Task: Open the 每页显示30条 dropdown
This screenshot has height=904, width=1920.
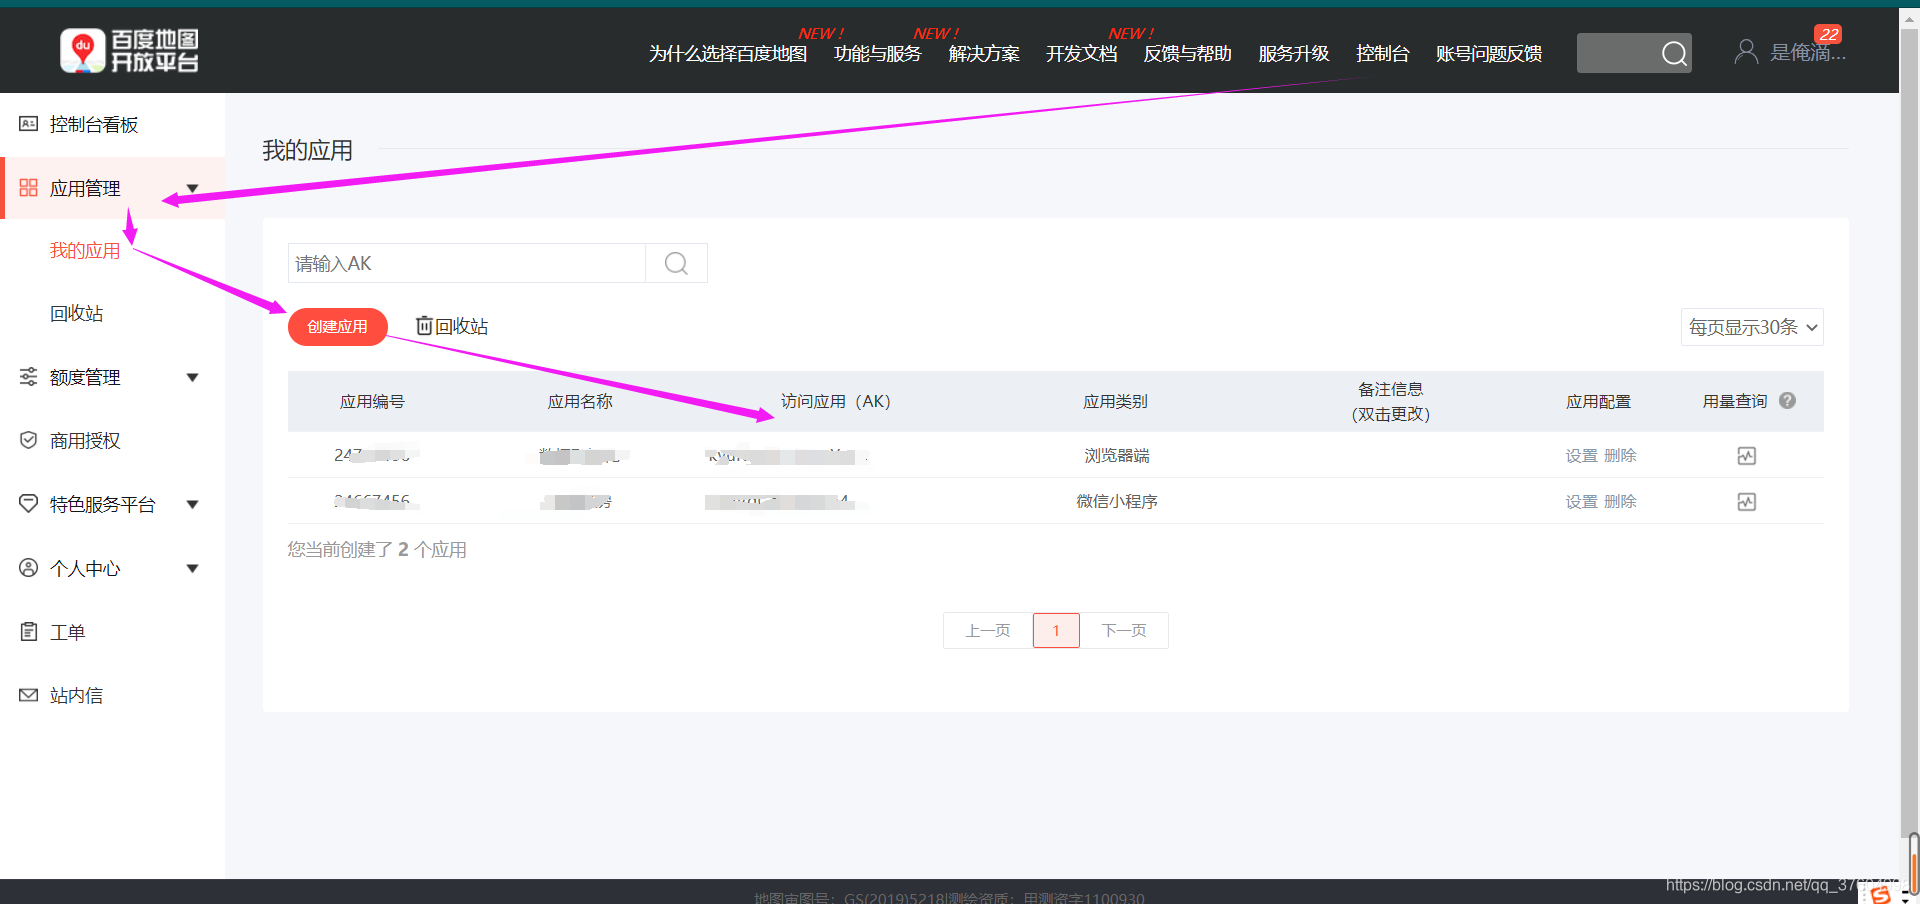Action: tap(1752, 327)
